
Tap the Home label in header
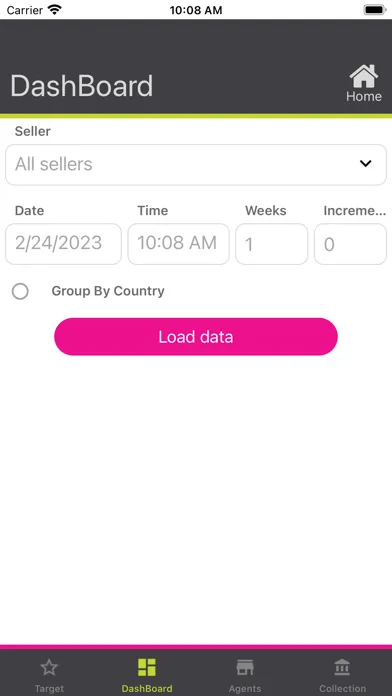(x=364, y=96)
